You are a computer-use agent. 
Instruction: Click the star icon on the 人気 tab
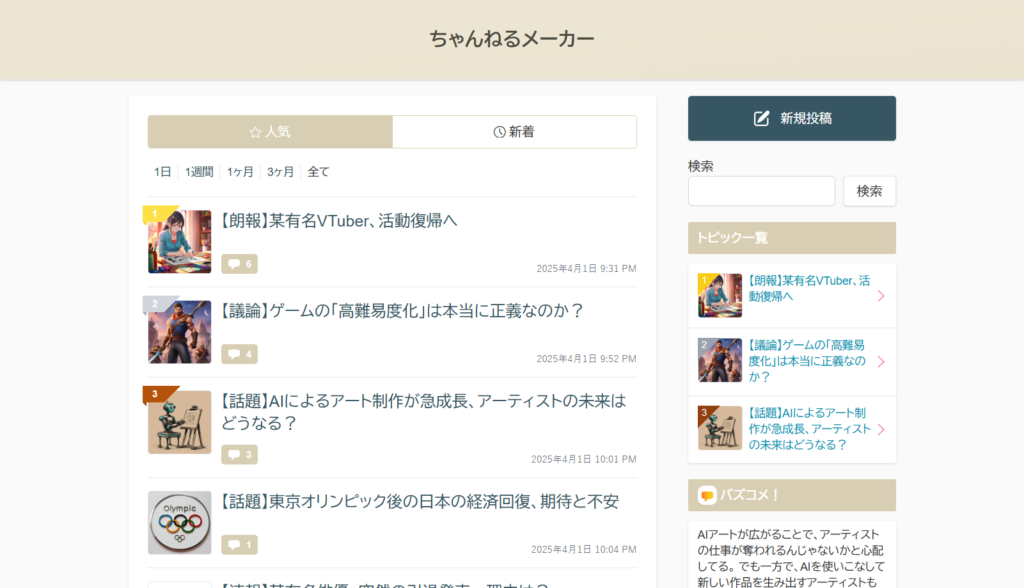tap(255, 133)
